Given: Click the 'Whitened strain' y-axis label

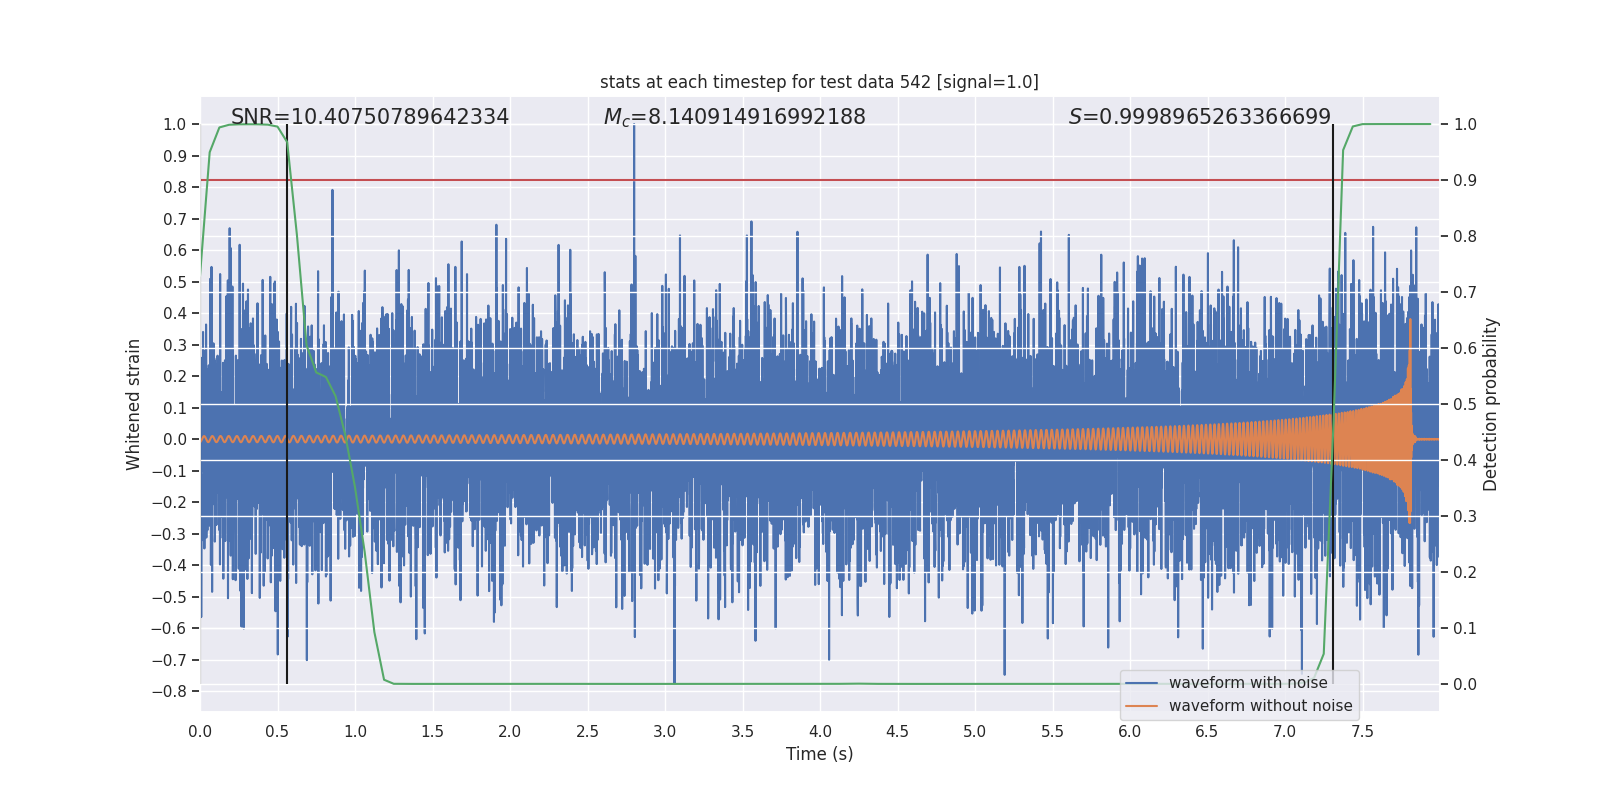Looking at the screenshot, I should [x=134, y=404].
